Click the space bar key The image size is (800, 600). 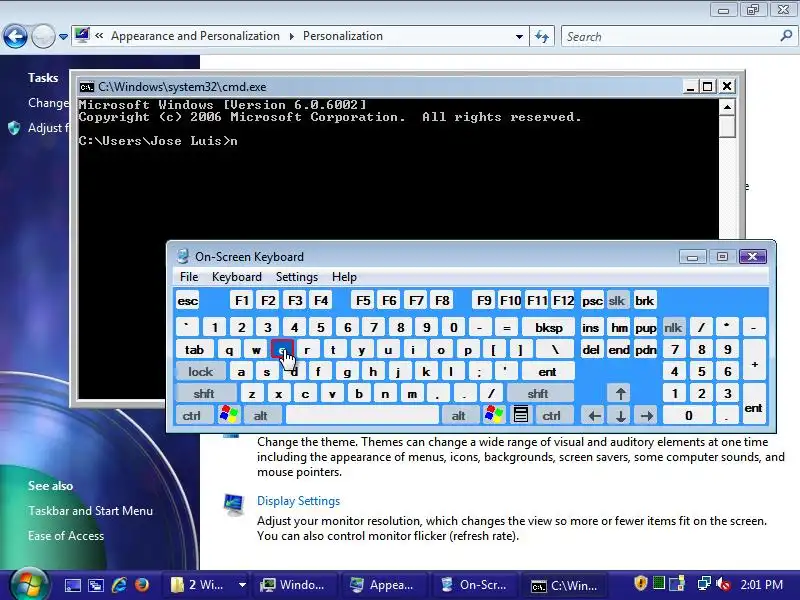tap(362, 415)
